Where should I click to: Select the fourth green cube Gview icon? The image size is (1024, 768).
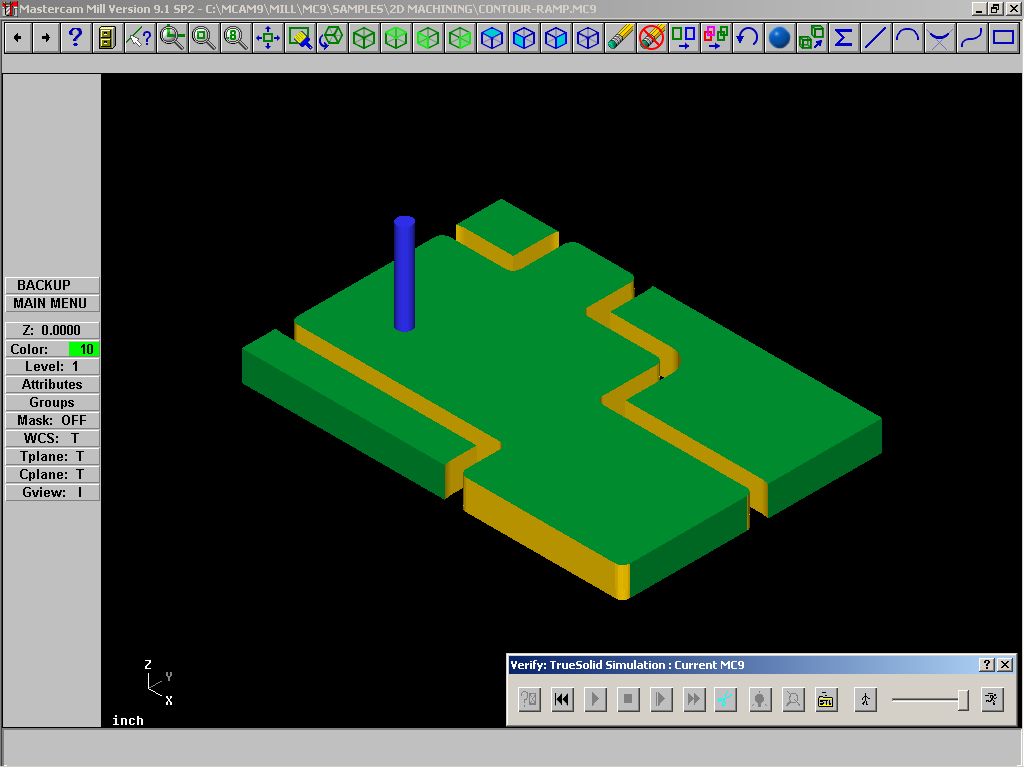[459, 38]
